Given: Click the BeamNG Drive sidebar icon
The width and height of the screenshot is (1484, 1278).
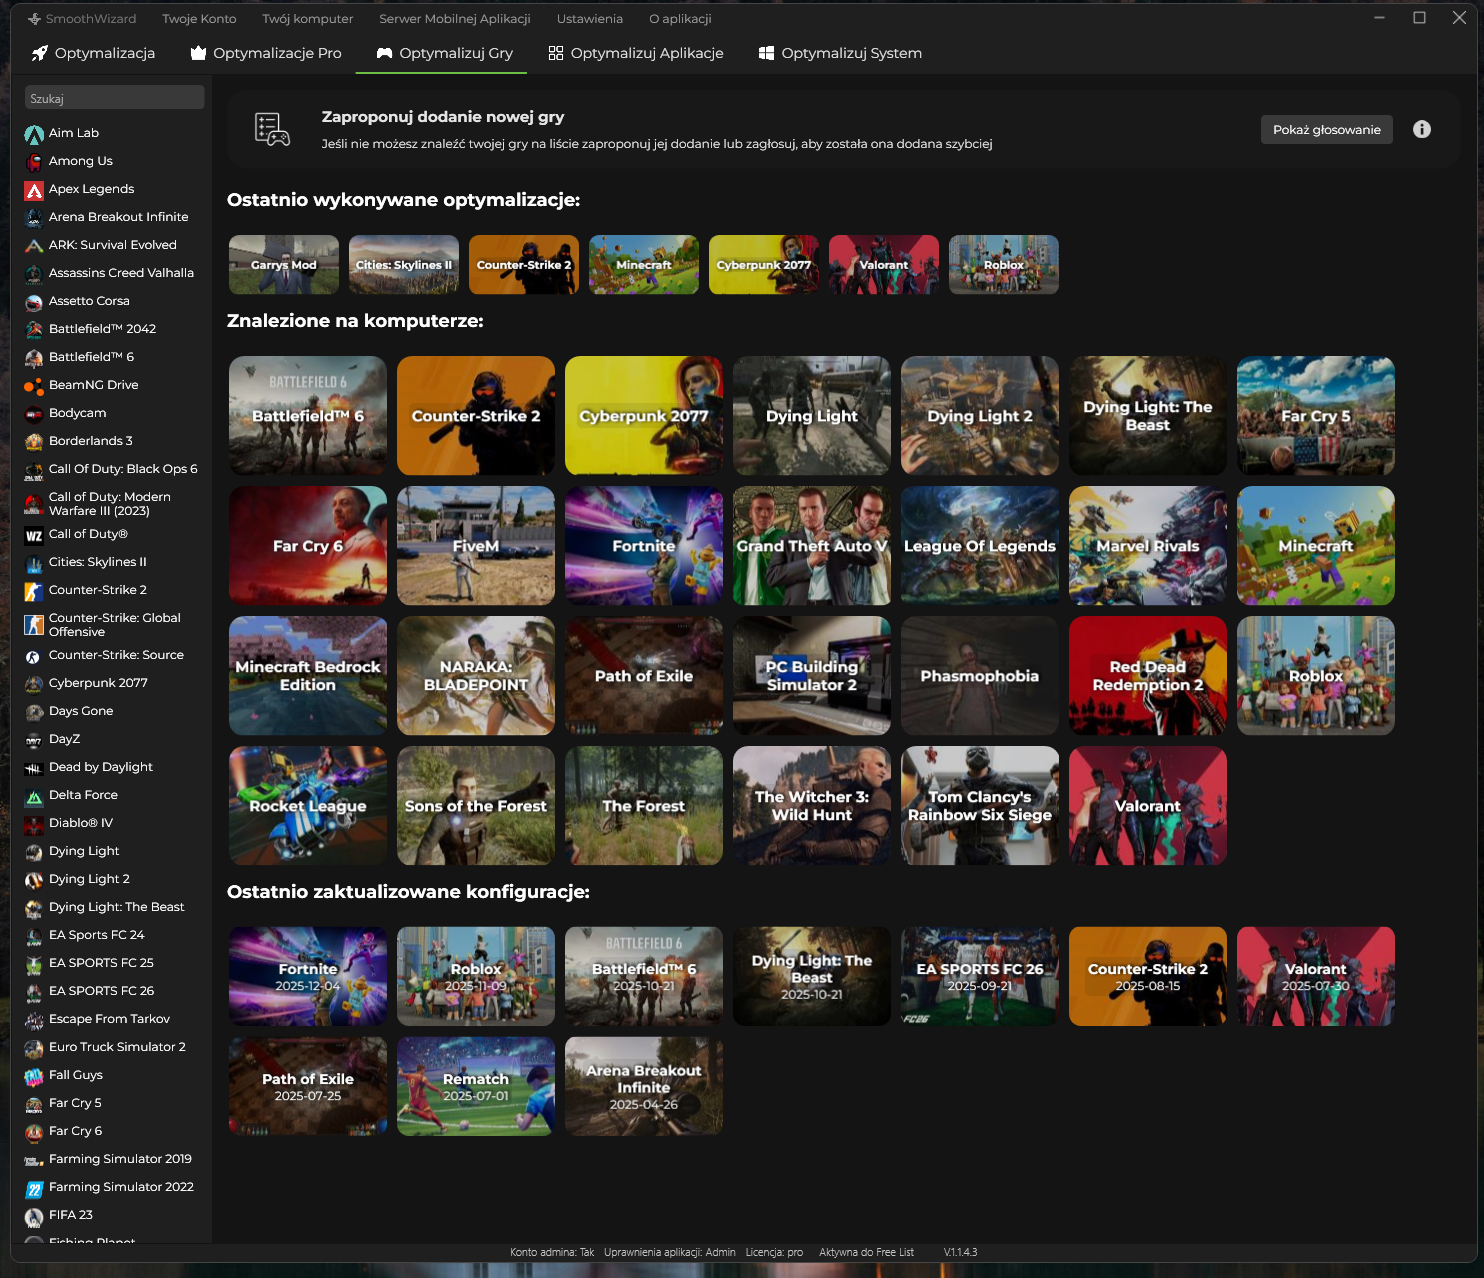Looking at the screenshot, I should 34,386.
